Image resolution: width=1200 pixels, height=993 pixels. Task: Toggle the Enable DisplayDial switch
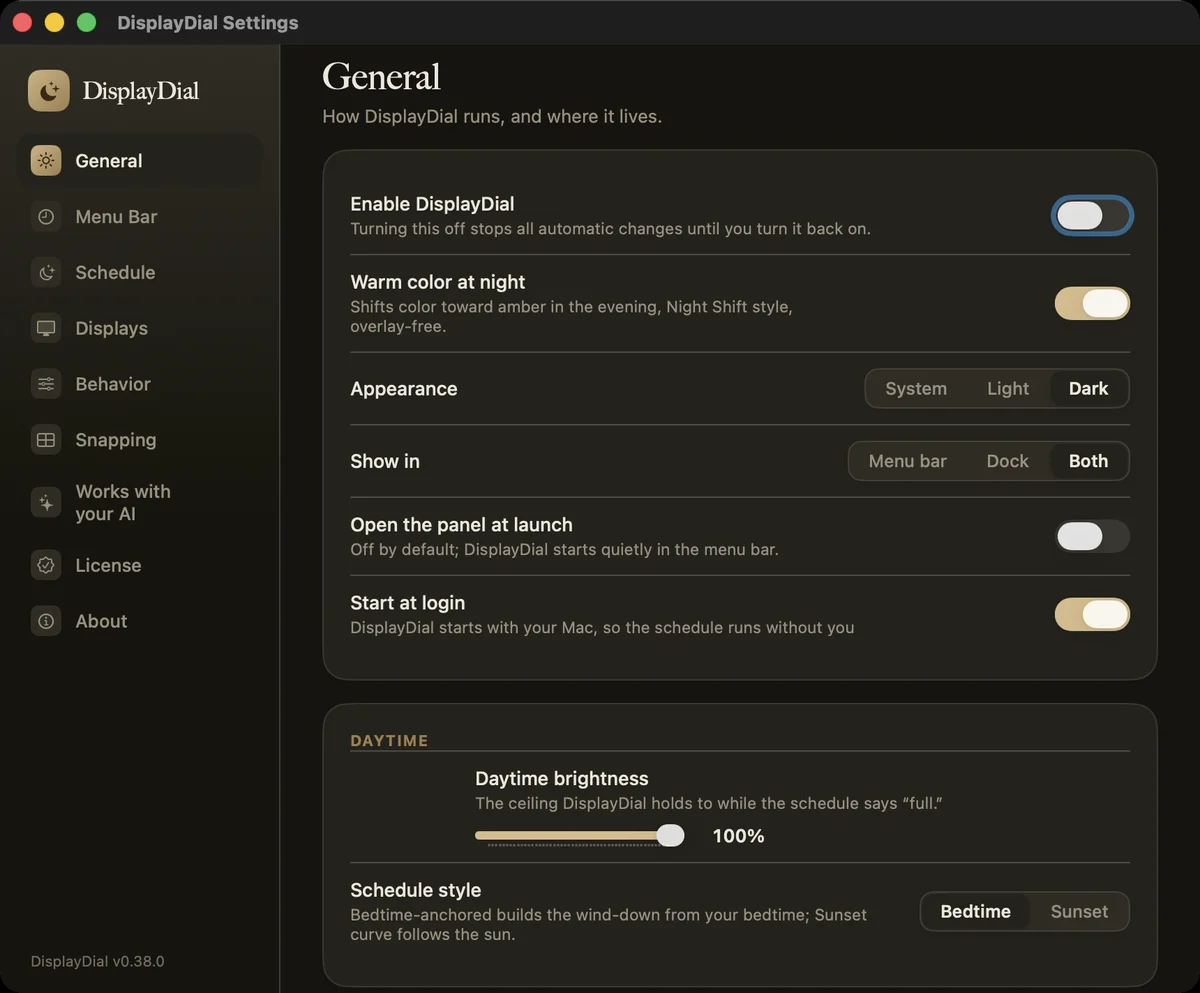(1092, 215)
